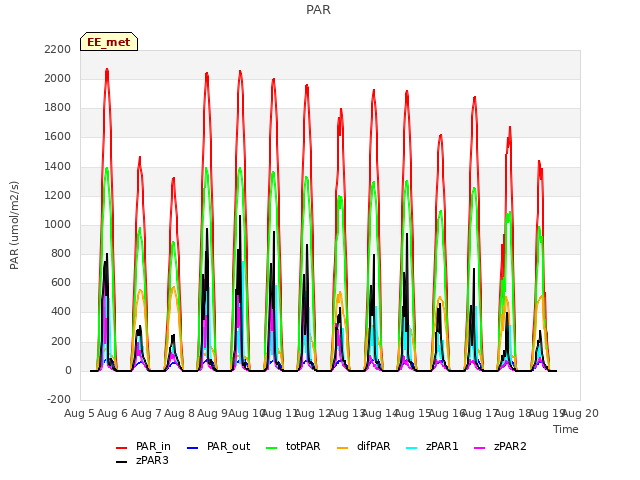Screen dimensions: 640x480
Task: Click the PAR chart title
Action: click(x=318, y=10)
